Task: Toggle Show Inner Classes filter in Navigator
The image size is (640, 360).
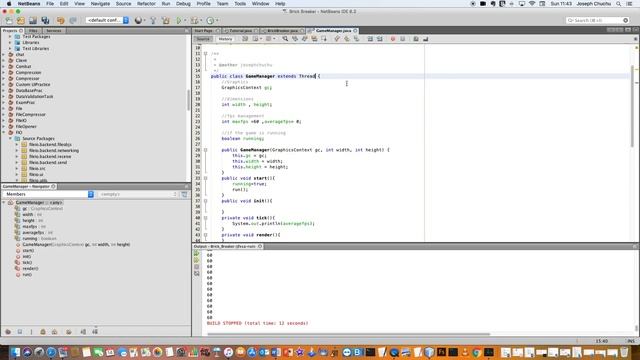Action: tap(54, 332)
